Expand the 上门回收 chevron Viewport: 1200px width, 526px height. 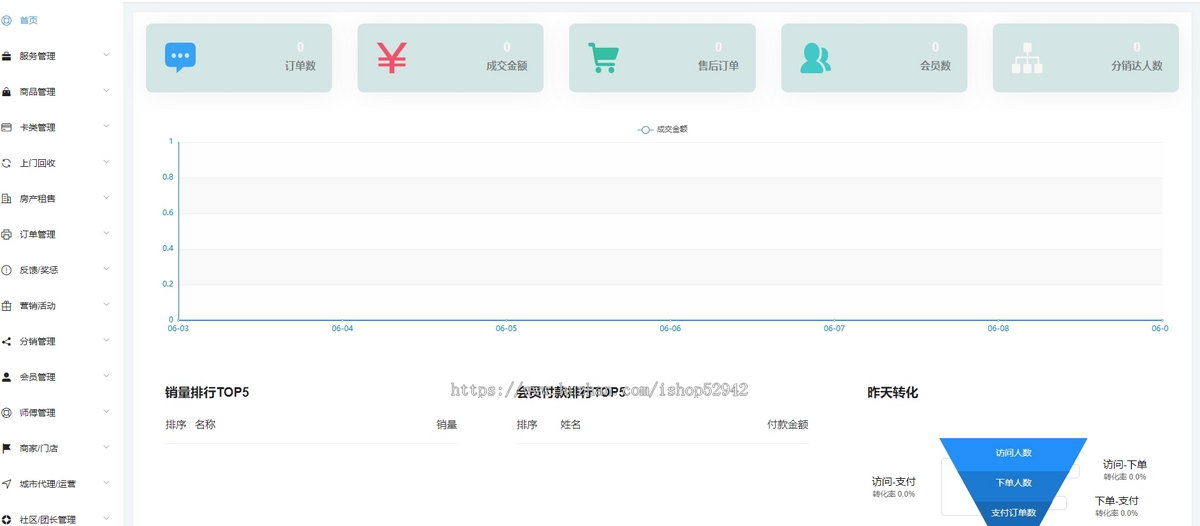(106, 162)
